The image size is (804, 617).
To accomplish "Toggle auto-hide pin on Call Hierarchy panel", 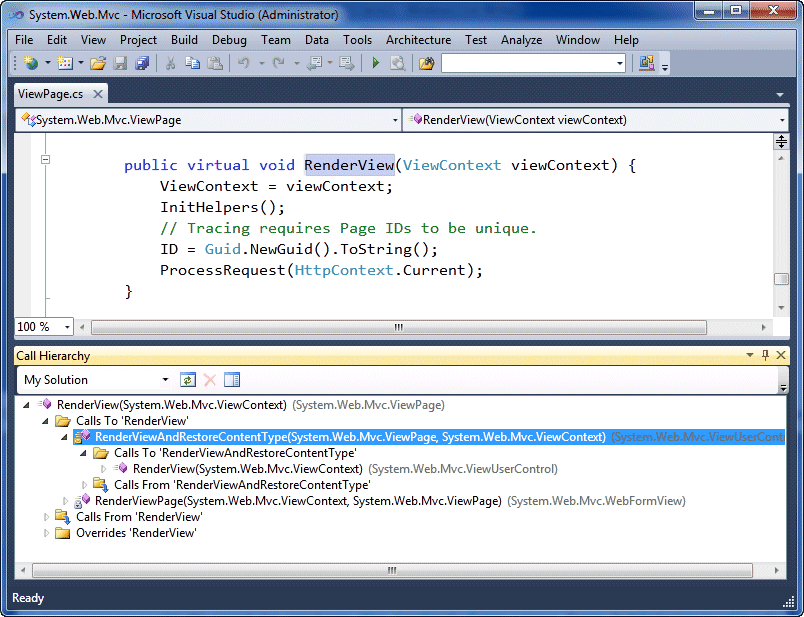I will (x=766, y=355).
